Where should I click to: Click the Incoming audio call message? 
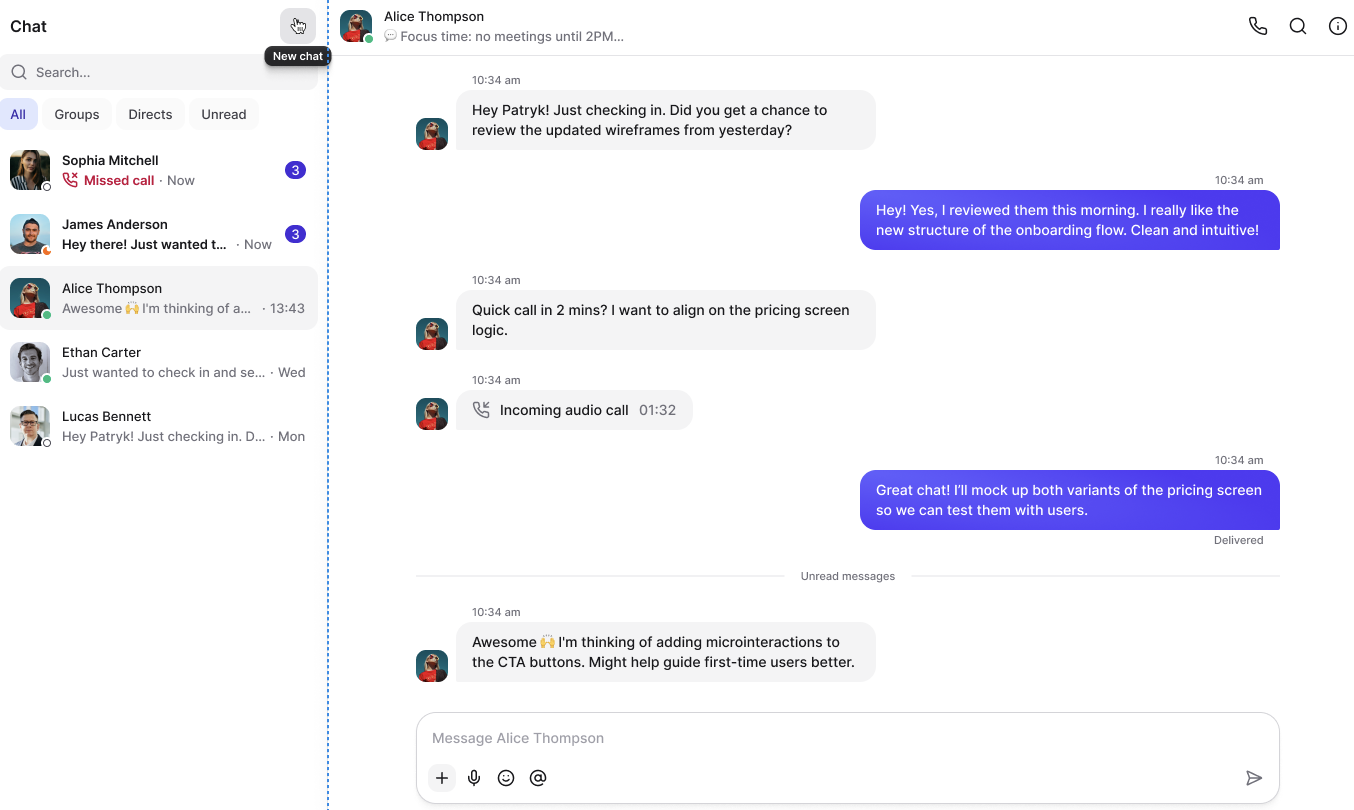click(x=574, y=410)
